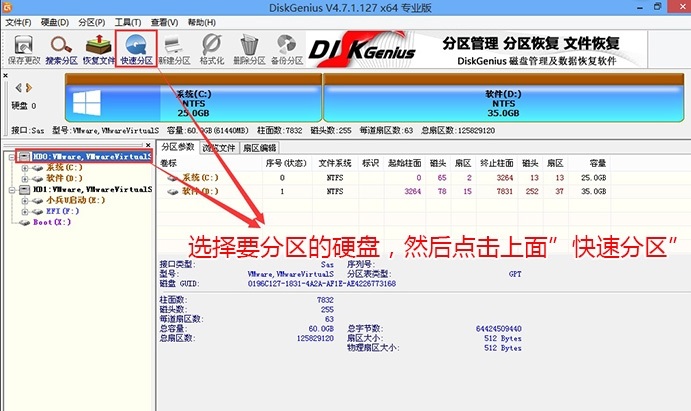Click the disk GUID value text
The width and height of the screenshot is (691, 411).
(322, 284)
